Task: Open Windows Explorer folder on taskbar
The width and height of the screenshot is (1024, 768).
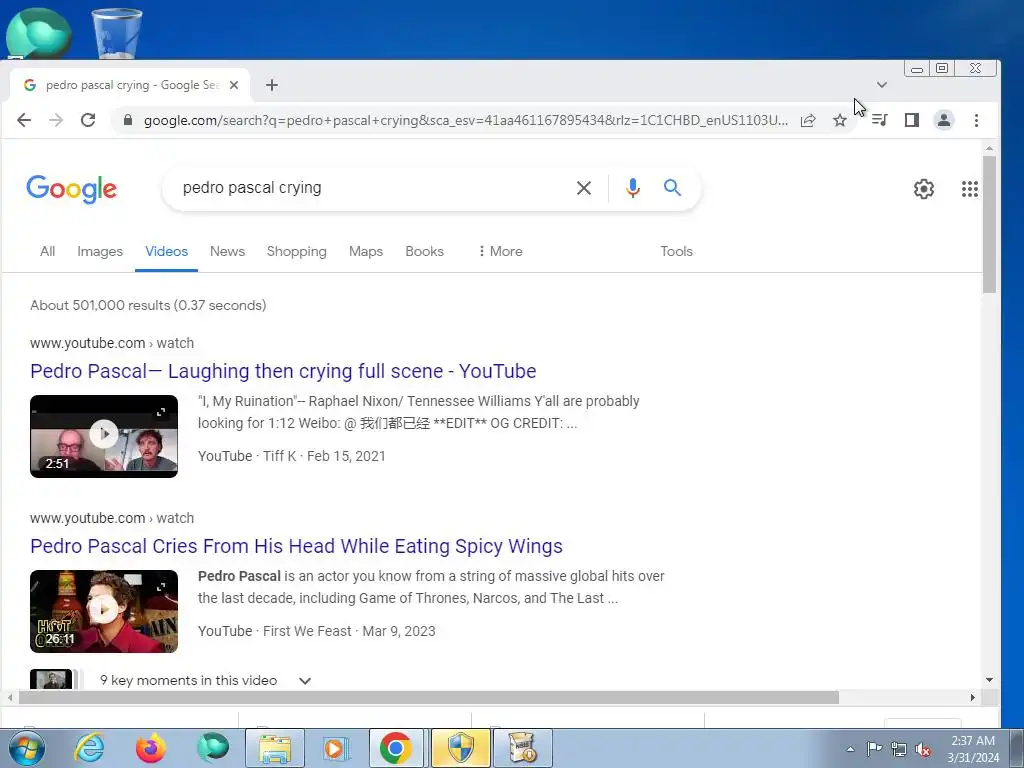Action: 275,748
